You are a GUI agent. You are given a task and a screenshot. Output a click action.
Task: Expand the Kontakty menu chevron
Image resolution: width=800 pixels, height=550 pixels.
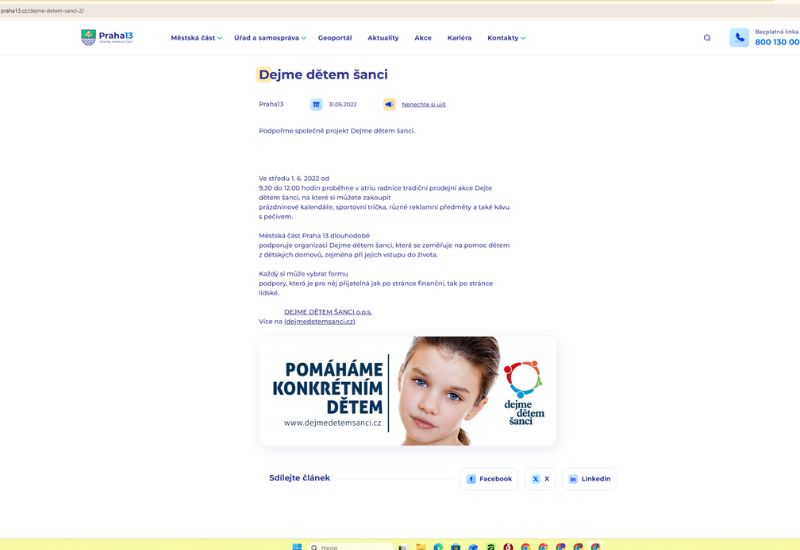pos(523,38)
